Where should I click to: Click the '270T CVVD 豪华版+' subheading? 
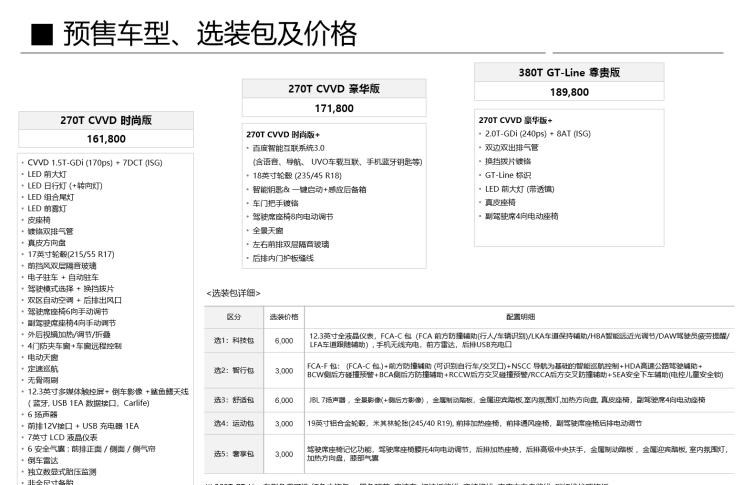coord(515,121)
